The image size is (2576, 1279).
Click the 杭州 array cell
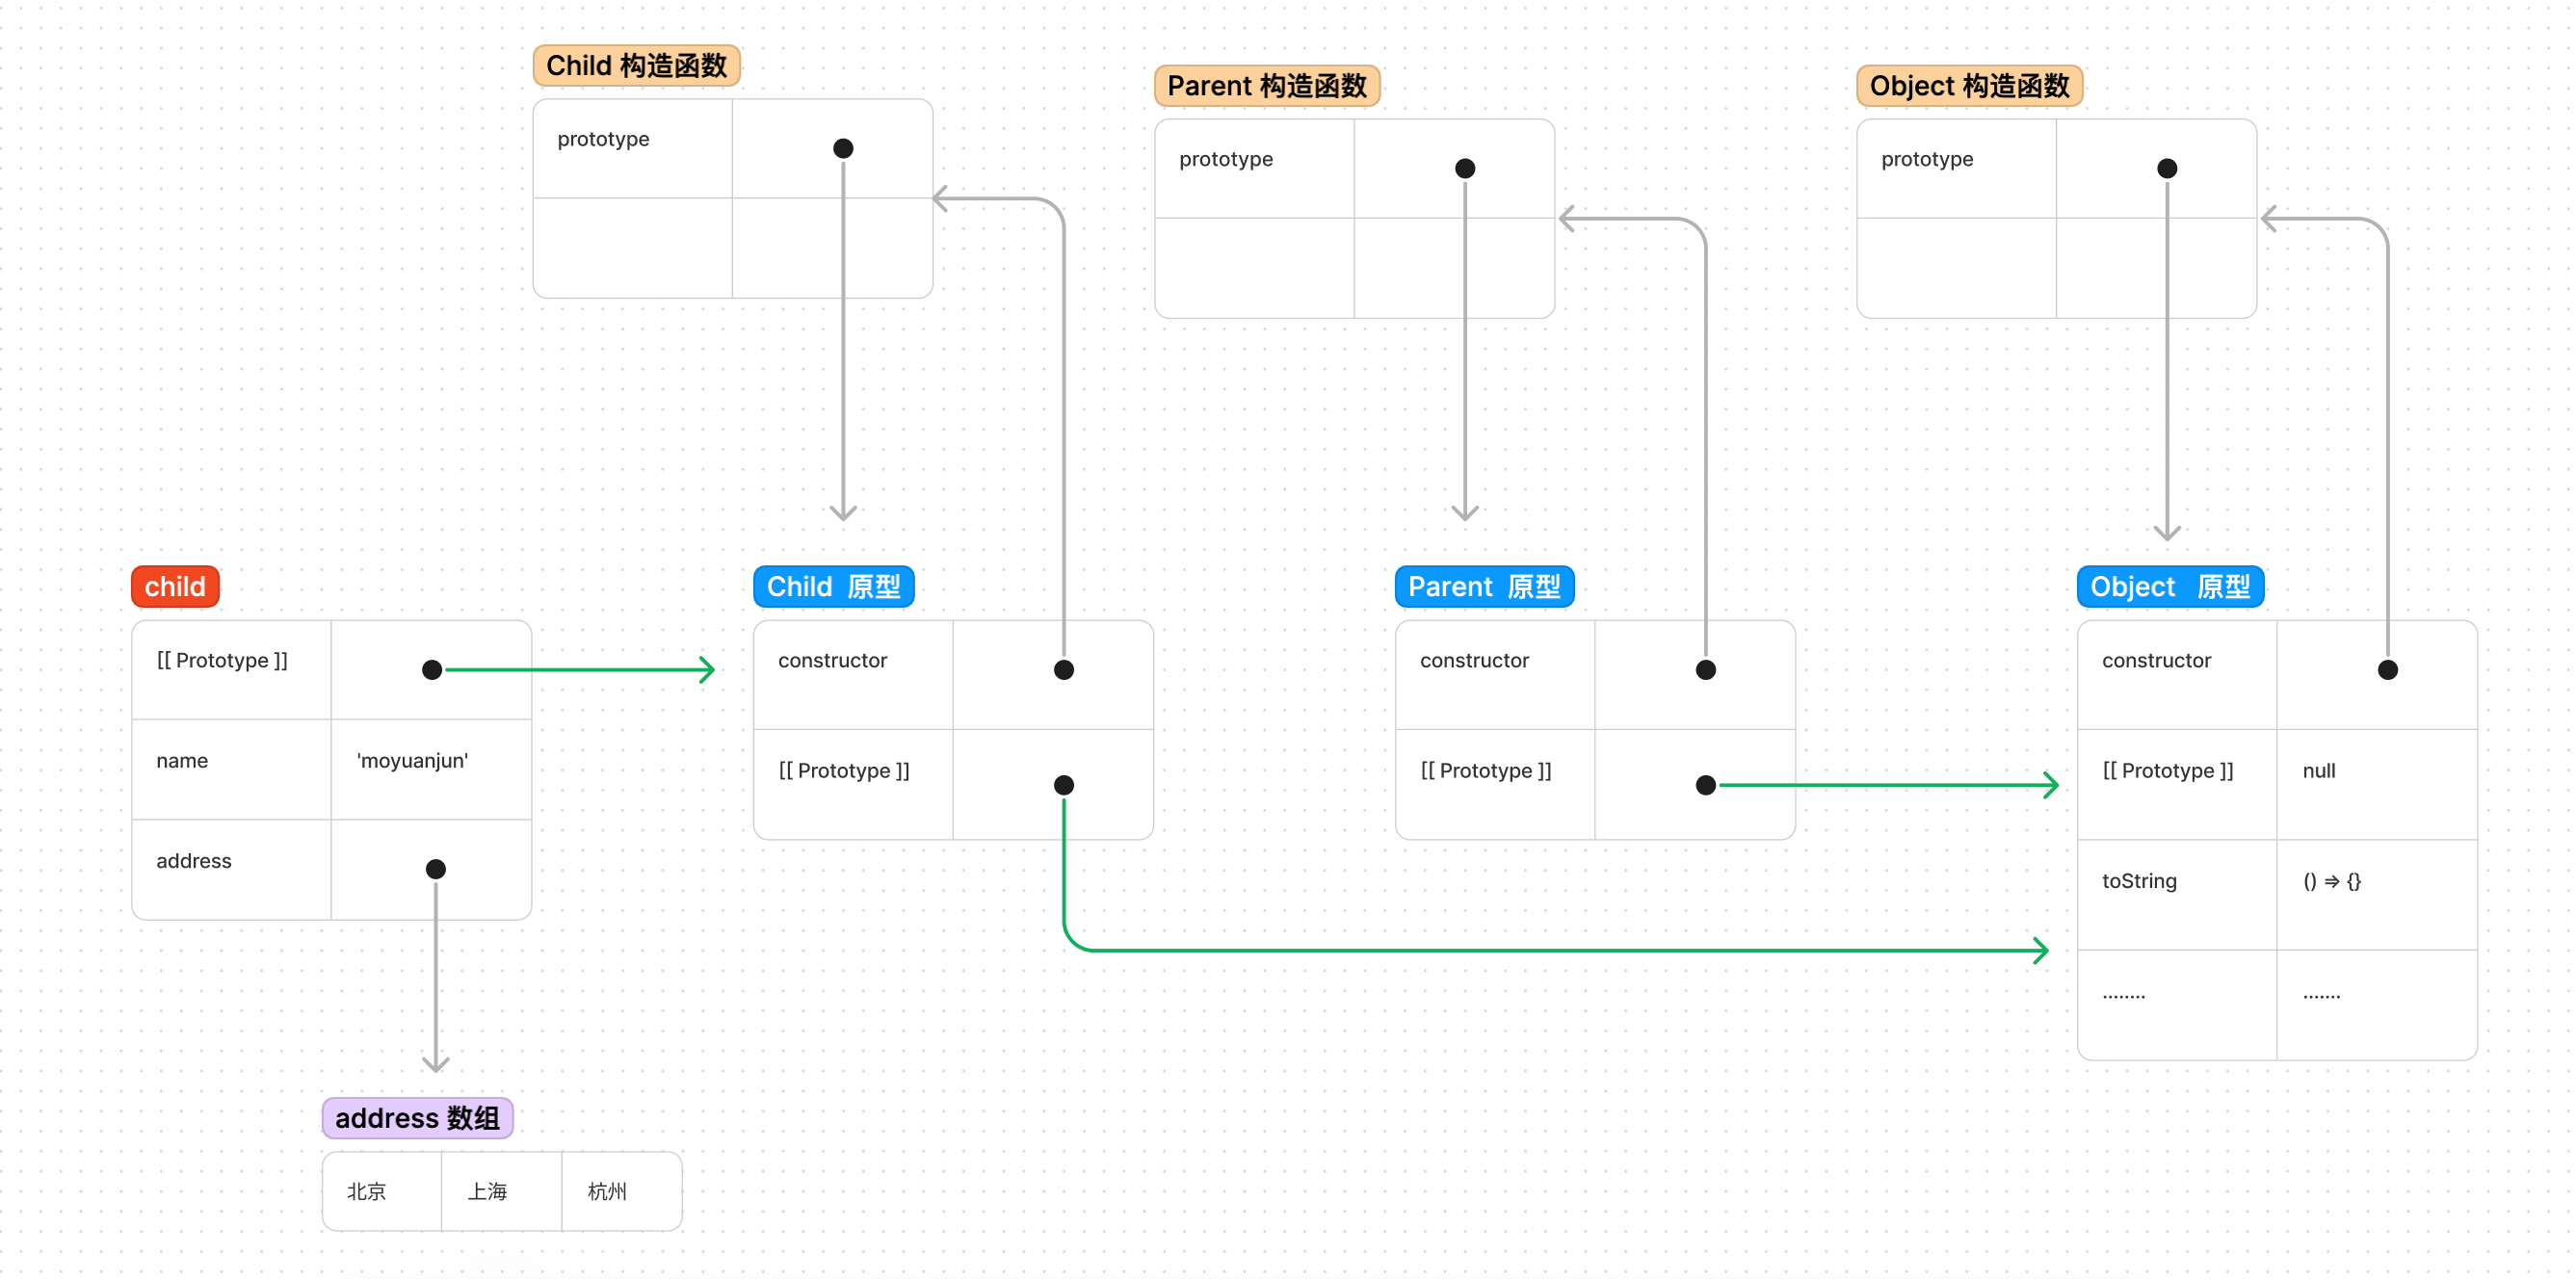[607, 1191]
